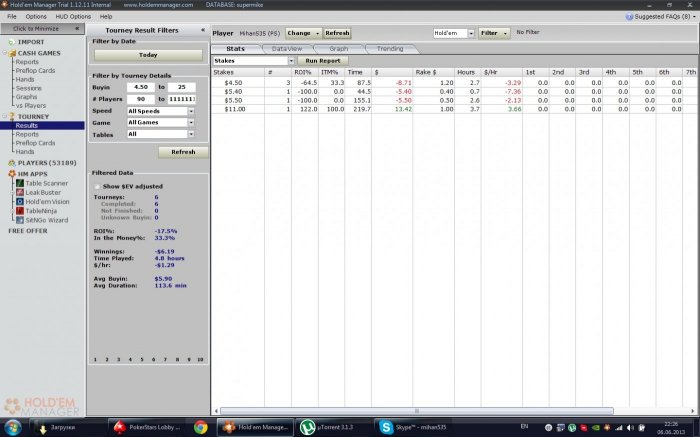The height and width of the screenshot is (437, 700).
Task: Select the $5.40 stakes row
Action: point(453,92)
